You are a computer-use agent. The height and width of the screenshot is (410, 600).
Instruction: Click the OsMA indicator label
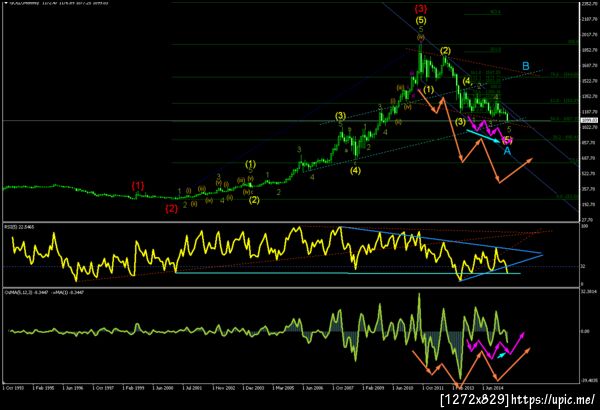[44, 292]
